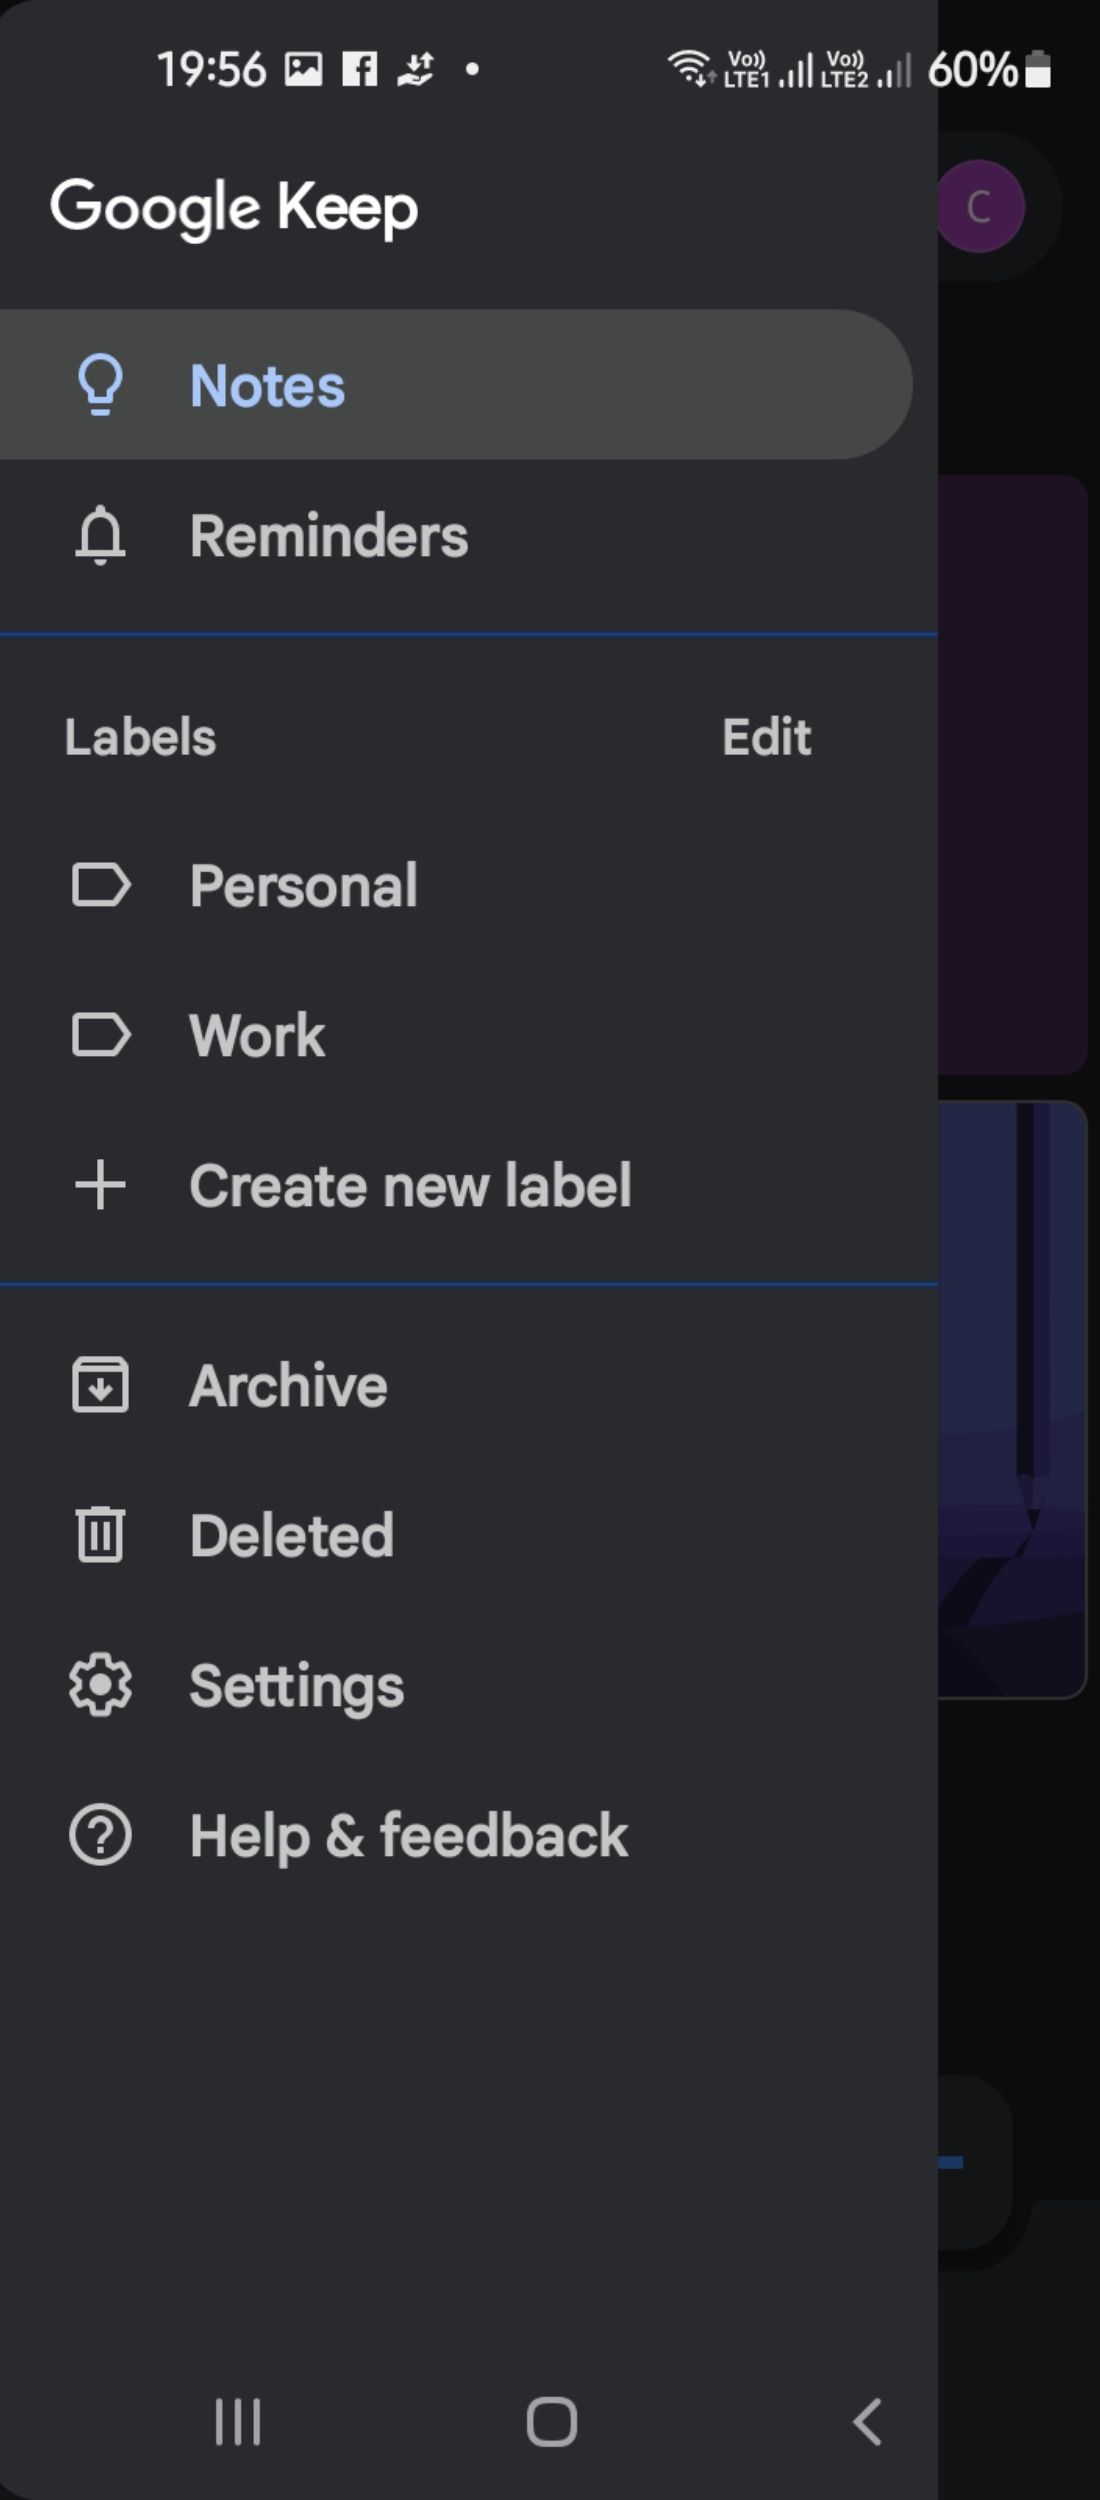1100x2500 pixels.
Task: Tap the plus icon for new label
Action: (x=100, y=1185)
